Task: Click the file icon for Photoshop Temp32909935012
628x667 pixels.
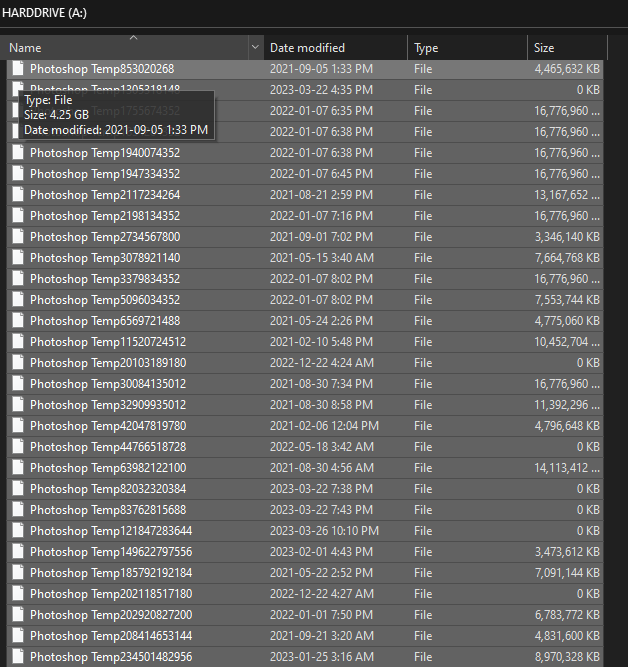Action: [18, 405]
